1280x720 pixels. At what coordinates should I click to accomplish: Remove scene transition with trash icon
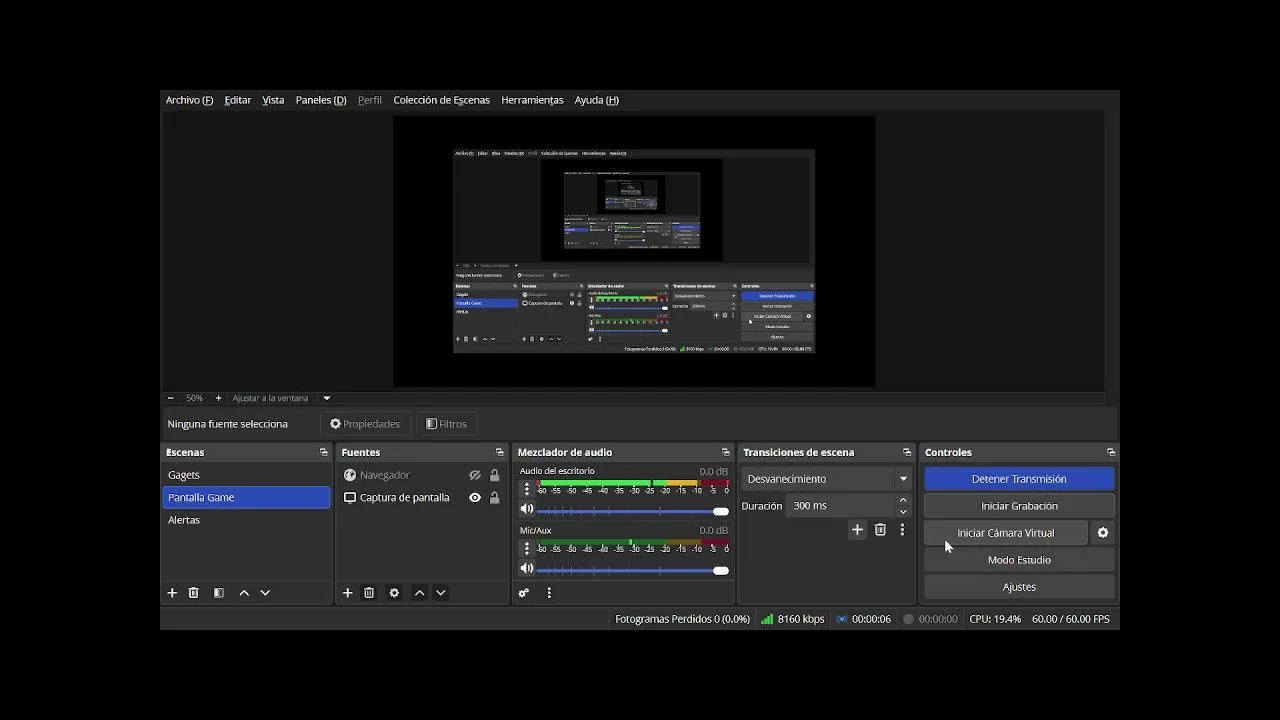coord(880,530)
